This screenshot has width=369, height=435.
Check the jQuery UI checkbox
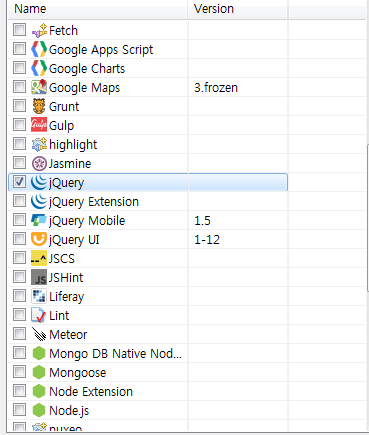pos(19,239)
